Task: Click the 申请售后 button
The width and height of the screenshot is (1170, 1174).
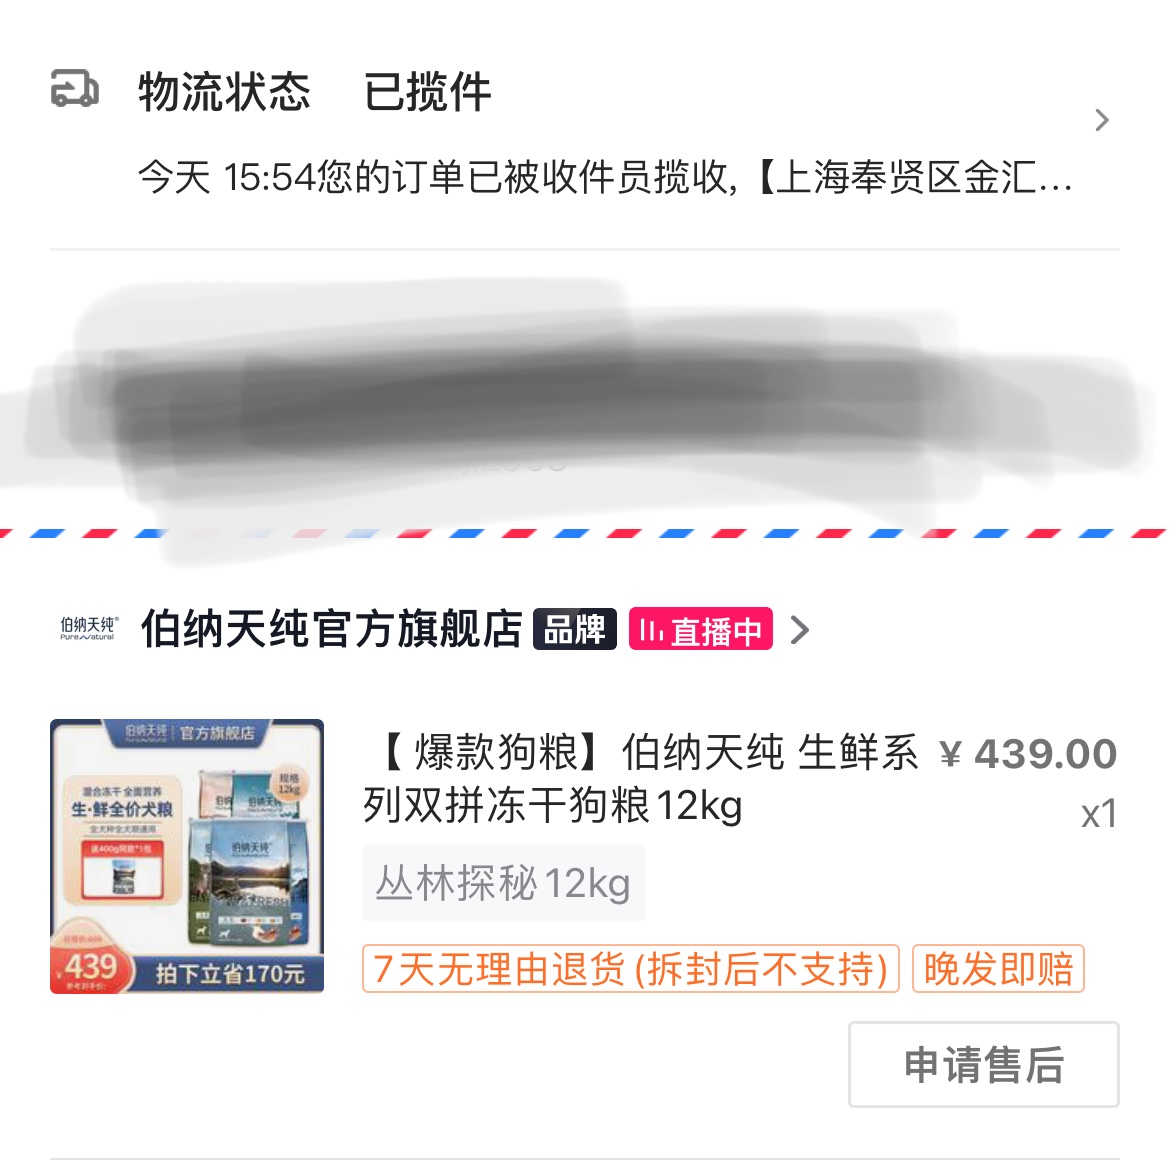Action: pos(984,1064)
